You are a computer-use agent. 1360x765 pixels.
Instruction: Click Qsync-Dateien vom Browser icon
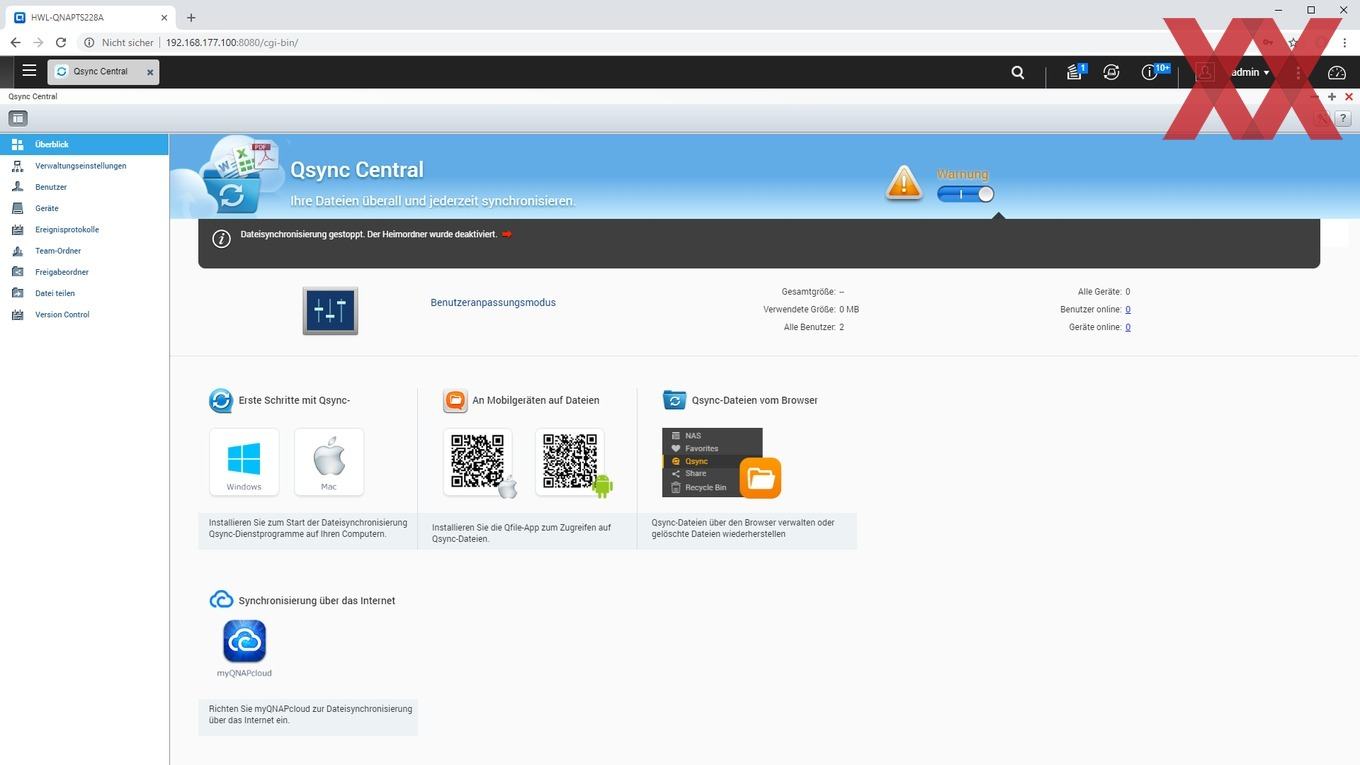674,400
